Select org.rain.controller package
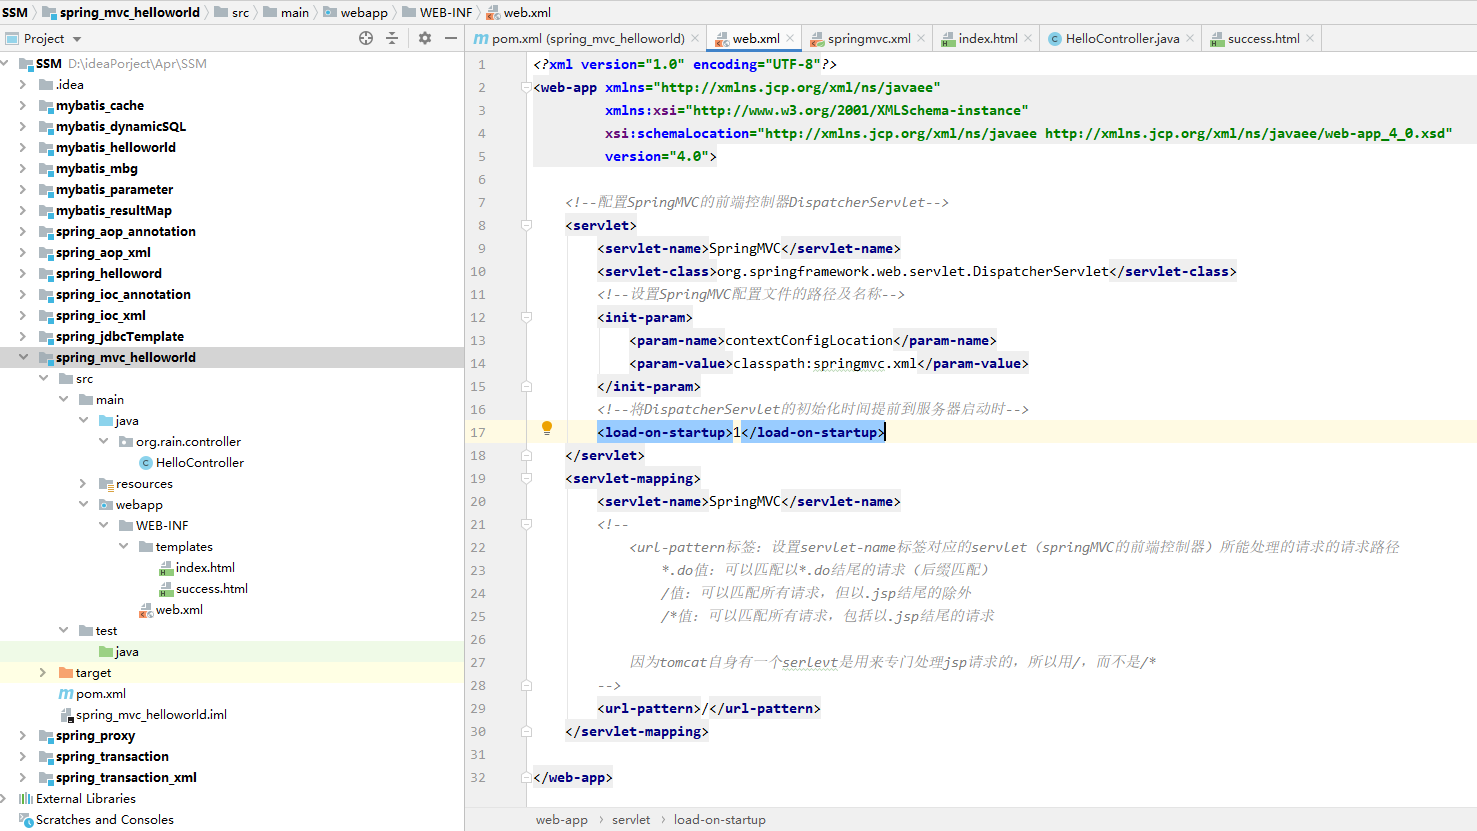The width and height of the screenshot is (1477, 831). [188, 442]
